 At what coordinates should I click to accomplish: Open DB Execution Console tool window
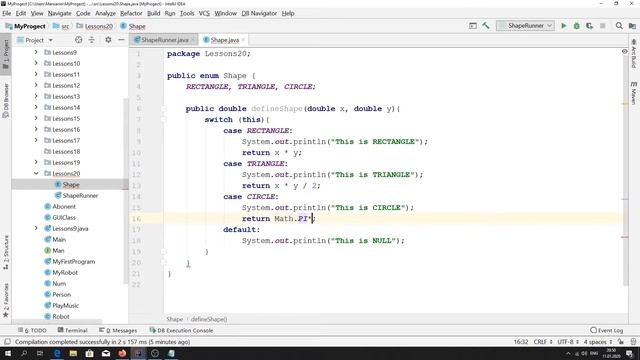pyautogui.click(x=181, y=330)
